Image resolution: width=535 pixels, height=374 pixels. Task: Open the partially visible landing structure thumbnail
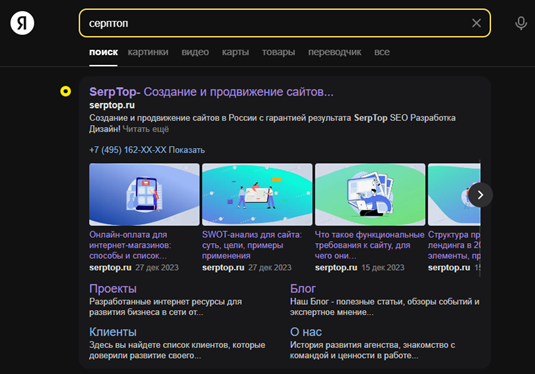[x=454, y=195]
